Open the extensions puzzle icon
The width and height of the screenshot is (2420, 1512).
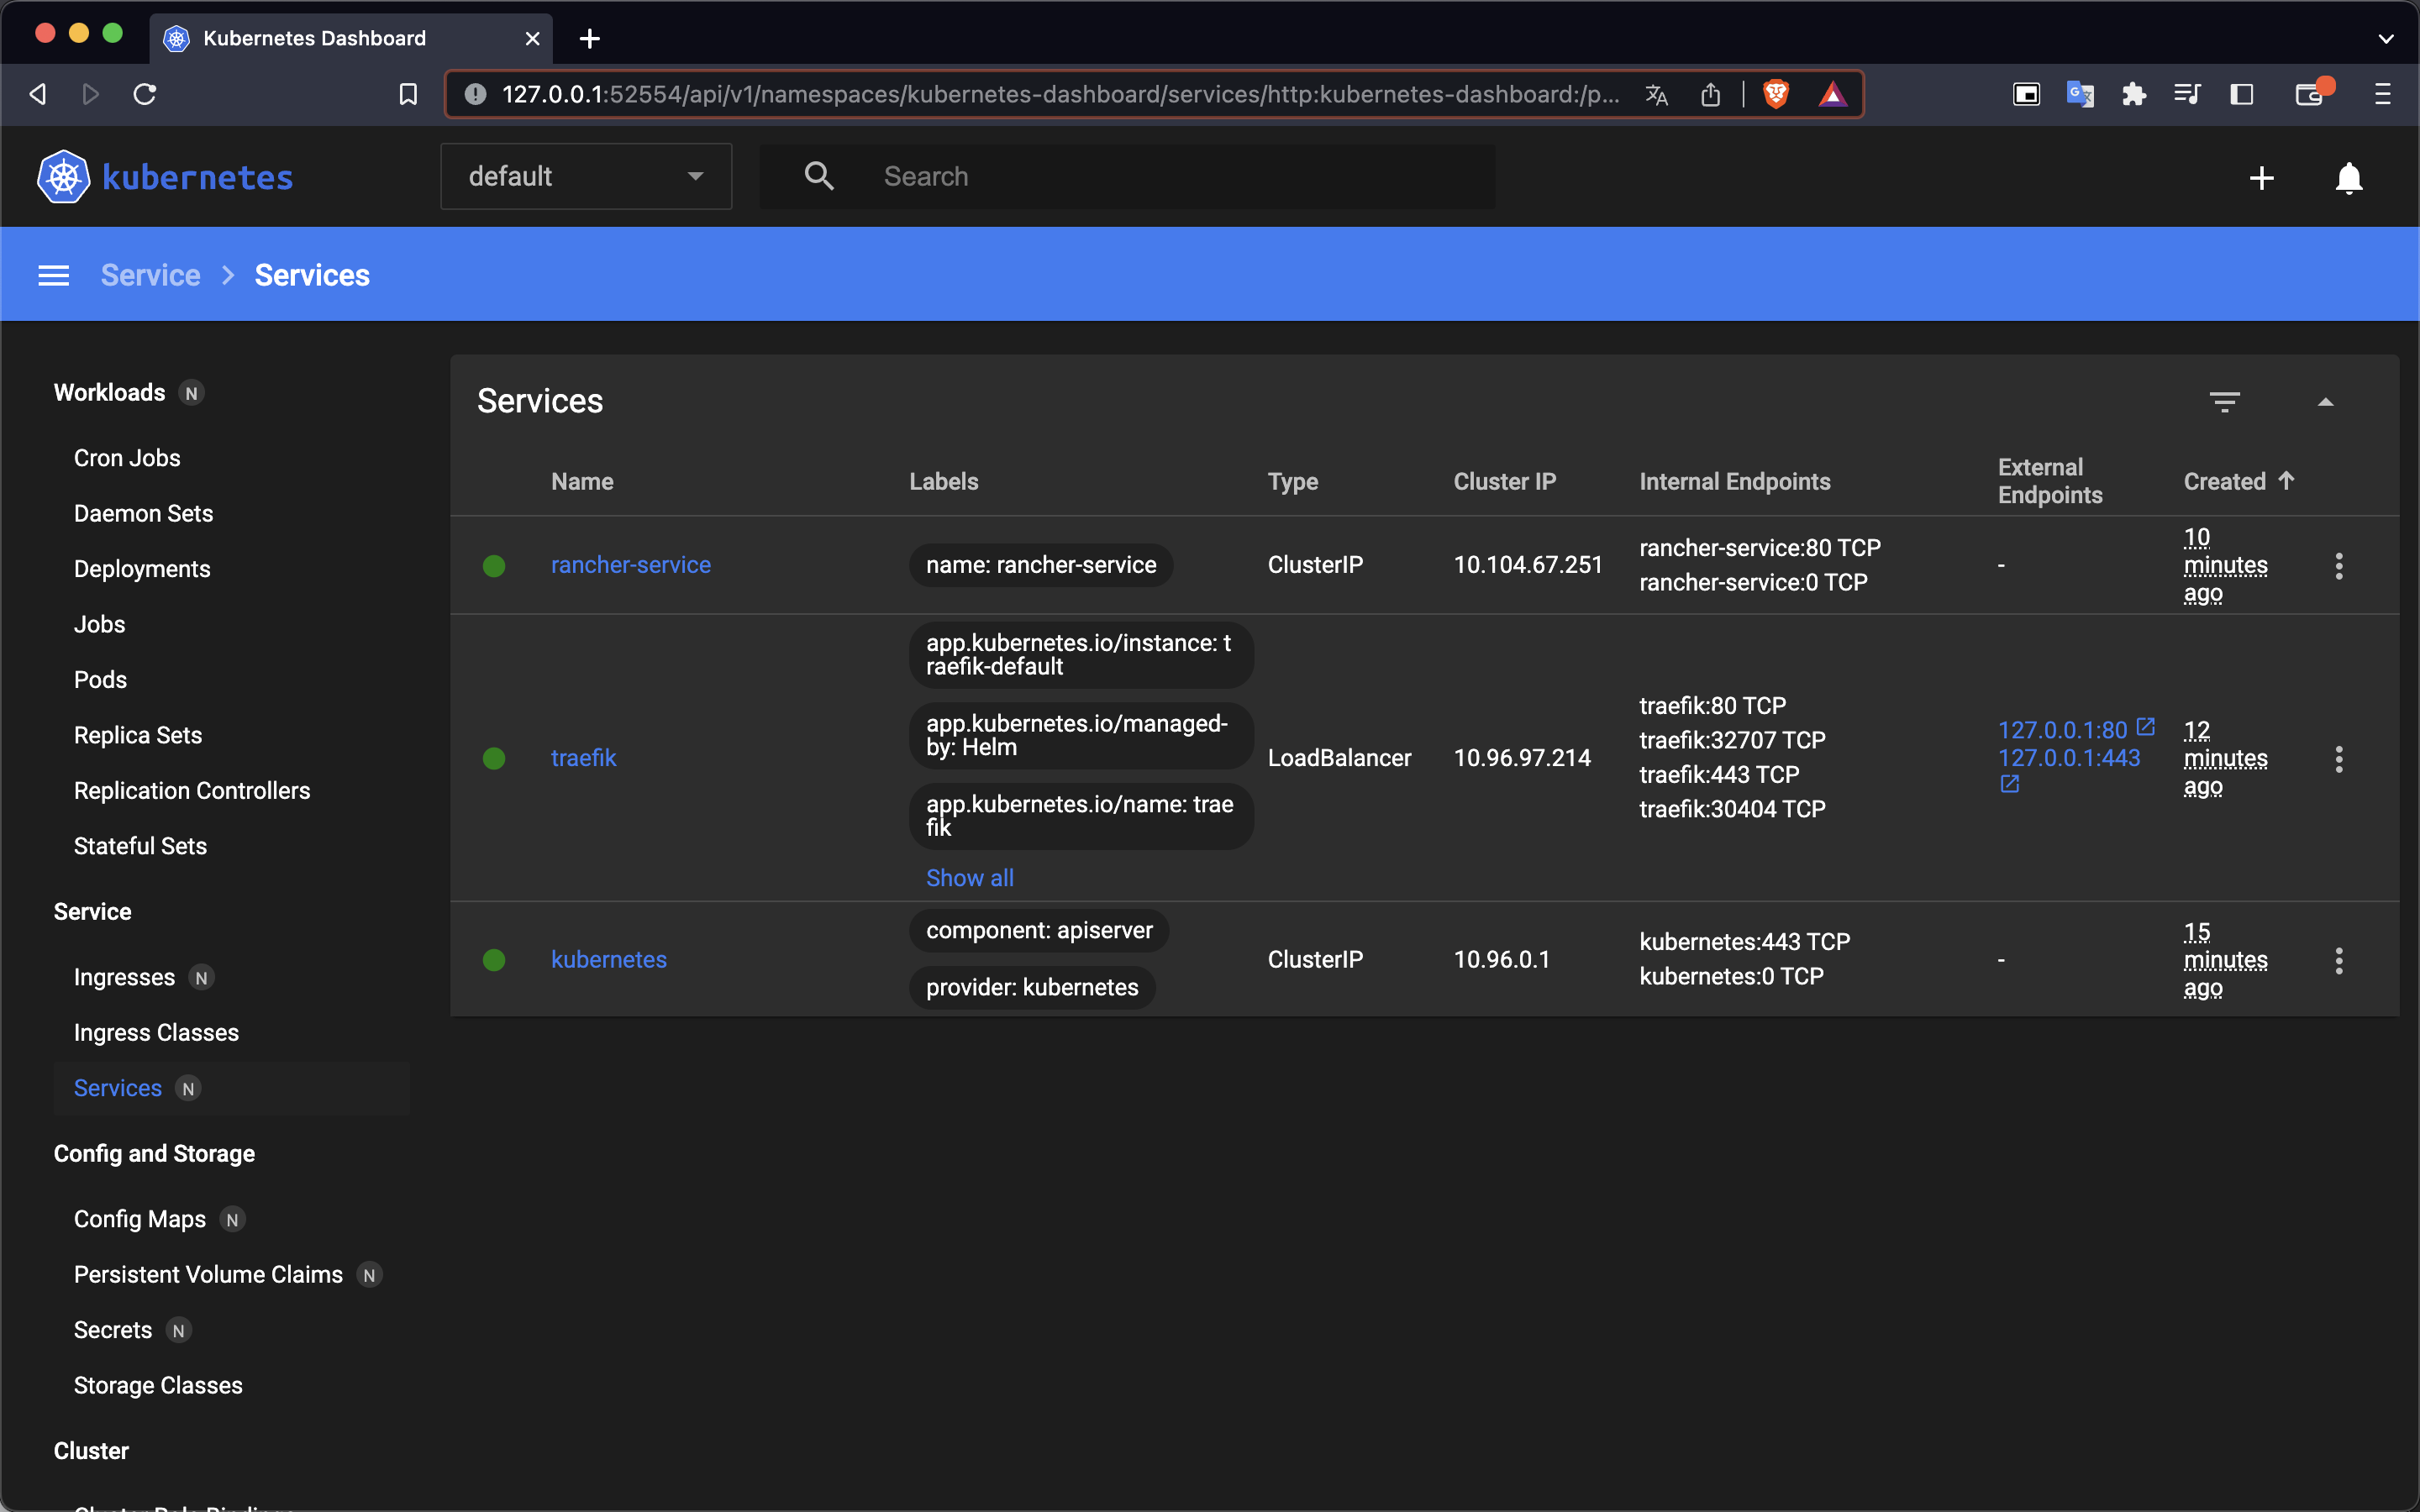[2133, 94]
